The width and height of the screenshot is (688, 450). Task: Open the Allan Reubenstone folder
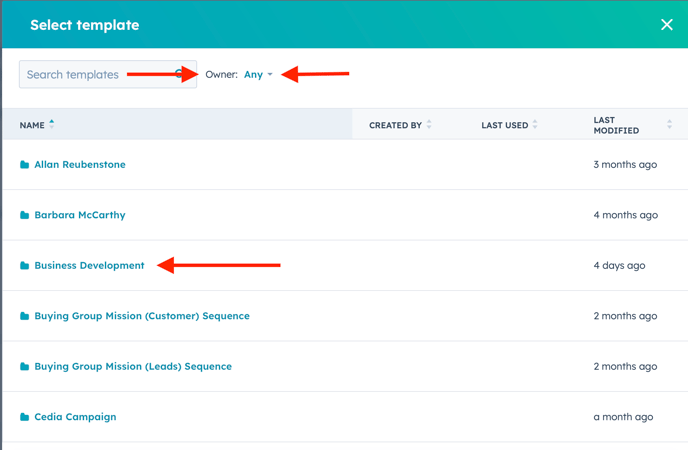click(x=80, y=165)
